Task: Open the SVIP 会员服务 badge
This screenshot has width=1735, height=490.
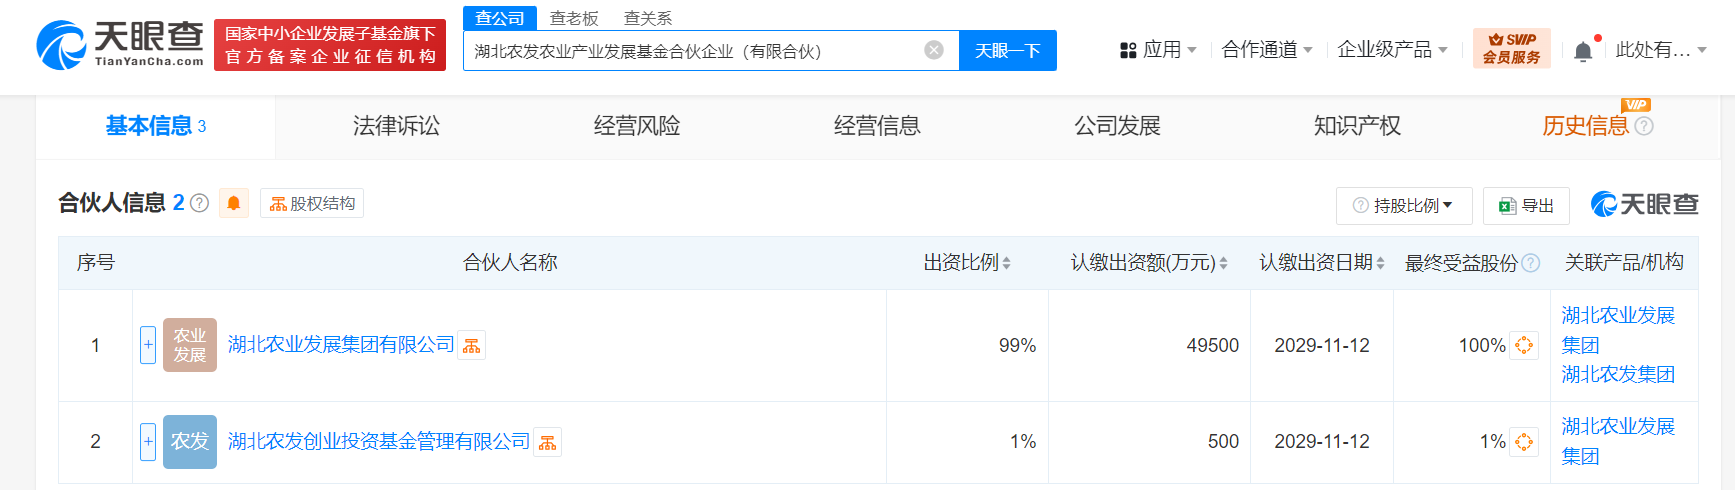Action: (1511, 49)
